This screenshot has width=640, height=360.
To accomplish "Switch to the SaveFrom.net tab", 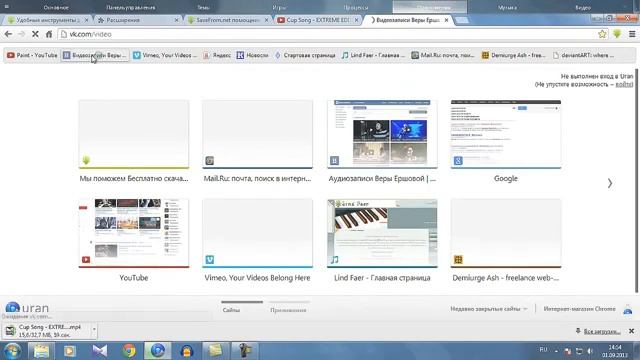I will (228, 20).
